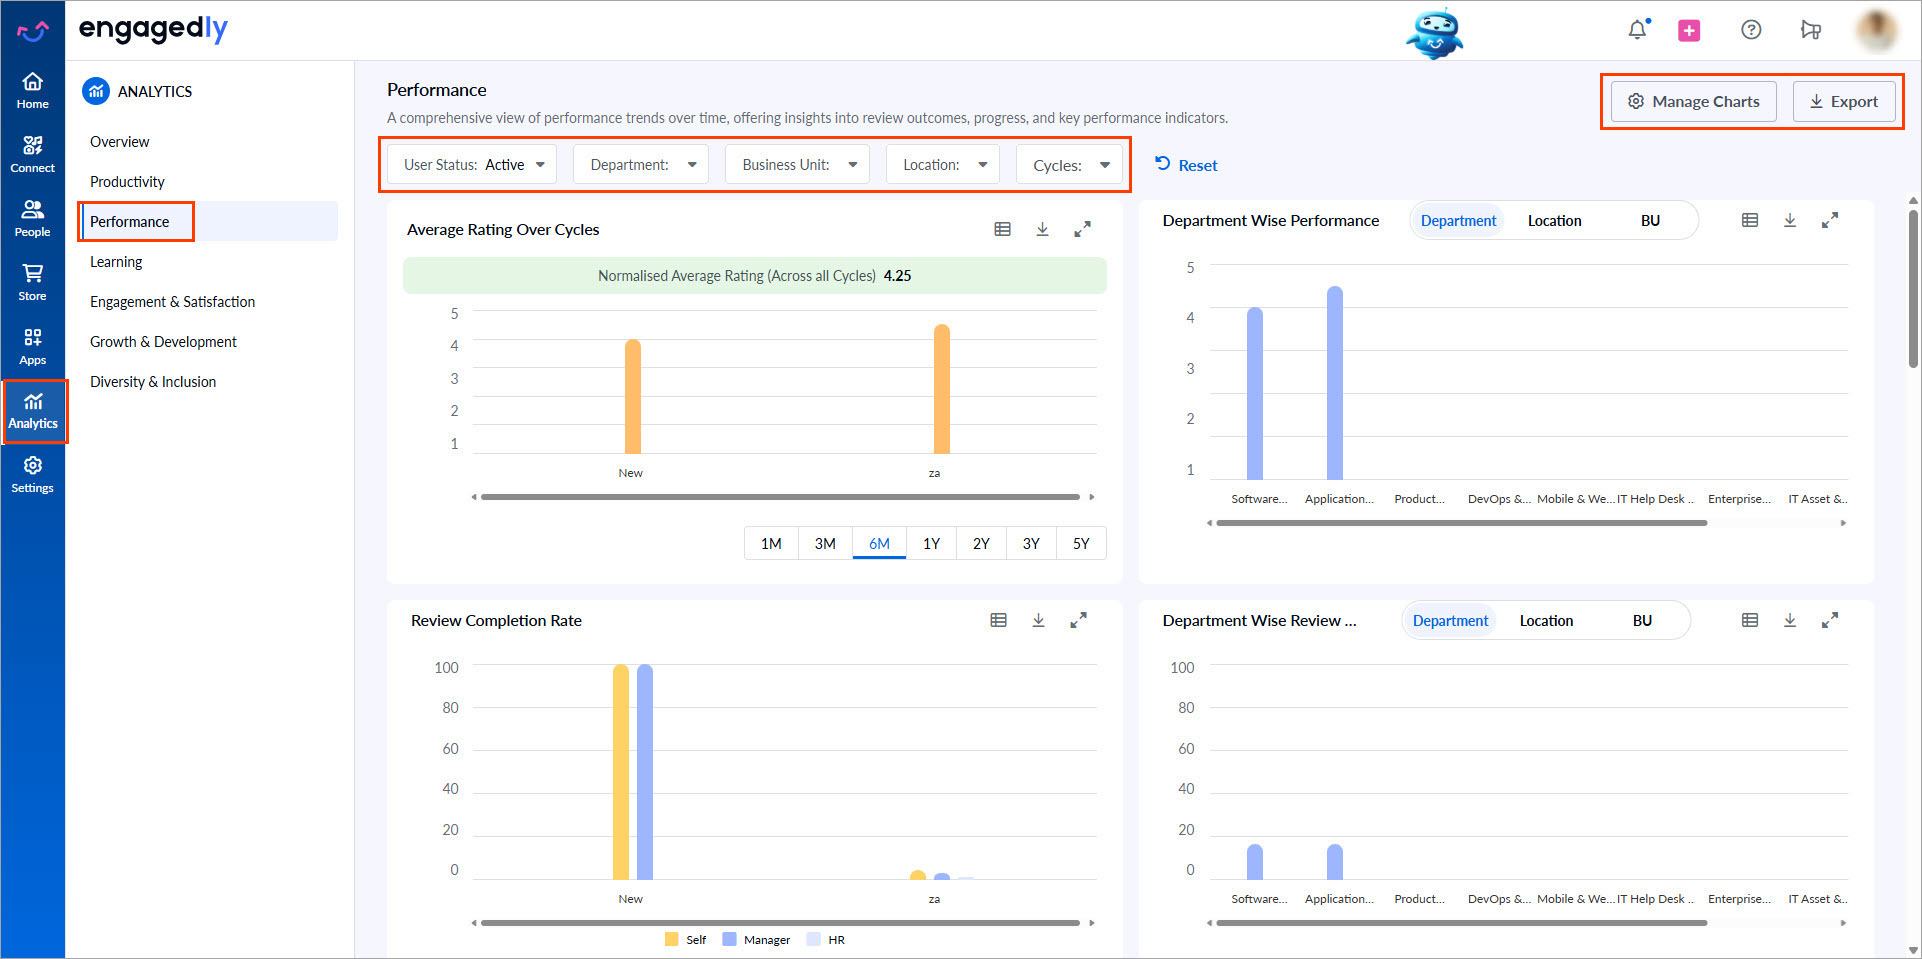Open the help question mark icon
1922x959 pixels.
pyautogui.click(x=1751, y=30)
